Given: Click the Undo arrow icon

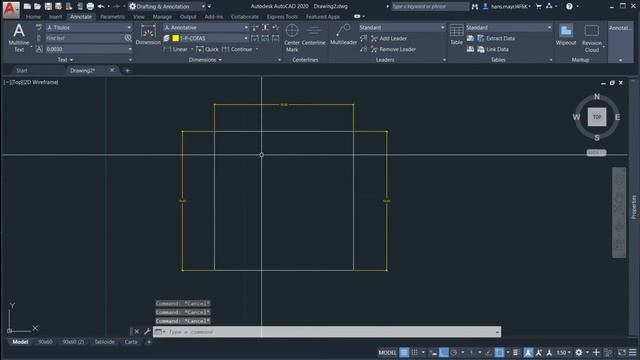Looking at the screenshot, I should point(100,6).
